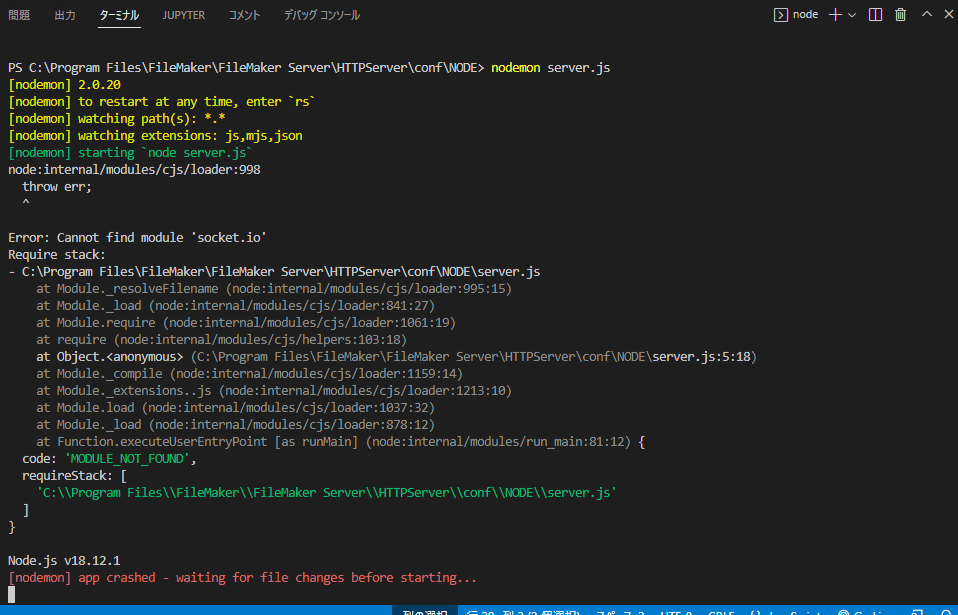
Task: Maximize the panel with the up chevron
Action: click(927, 14)
